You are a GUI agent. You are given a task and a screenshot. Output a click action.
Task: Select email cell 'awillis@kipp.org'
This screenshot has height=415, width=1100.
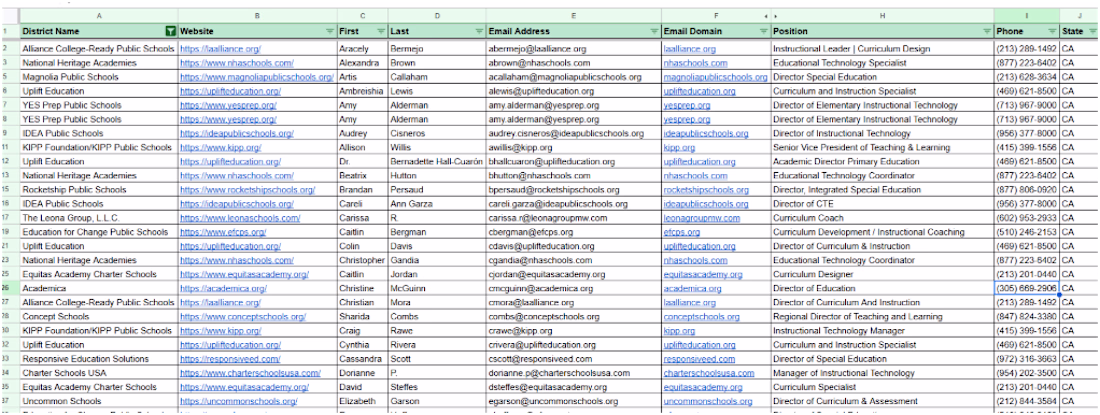pos(574,147)
